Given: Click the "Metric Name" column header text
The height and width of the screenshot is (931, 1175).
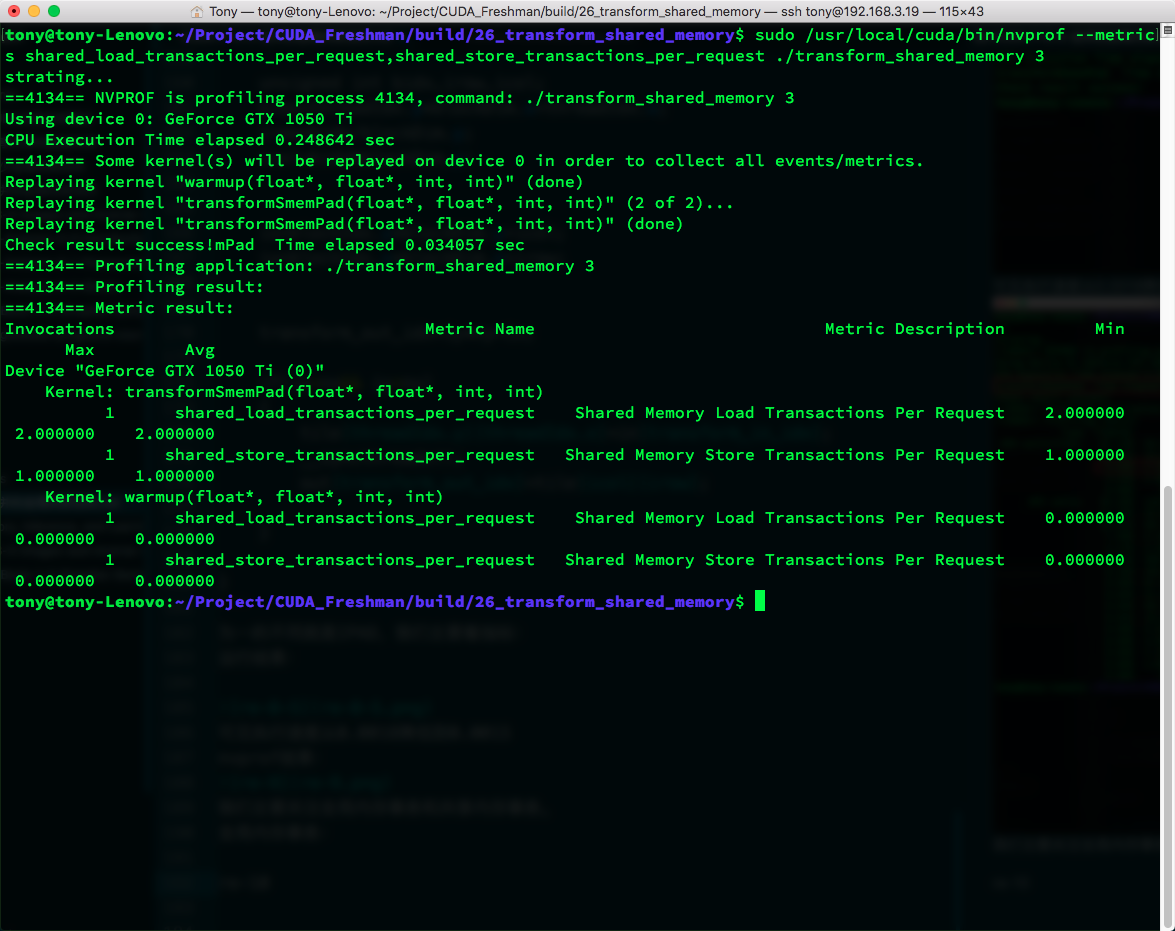Looking at the screenshot, I should click(x=479, y=329).
